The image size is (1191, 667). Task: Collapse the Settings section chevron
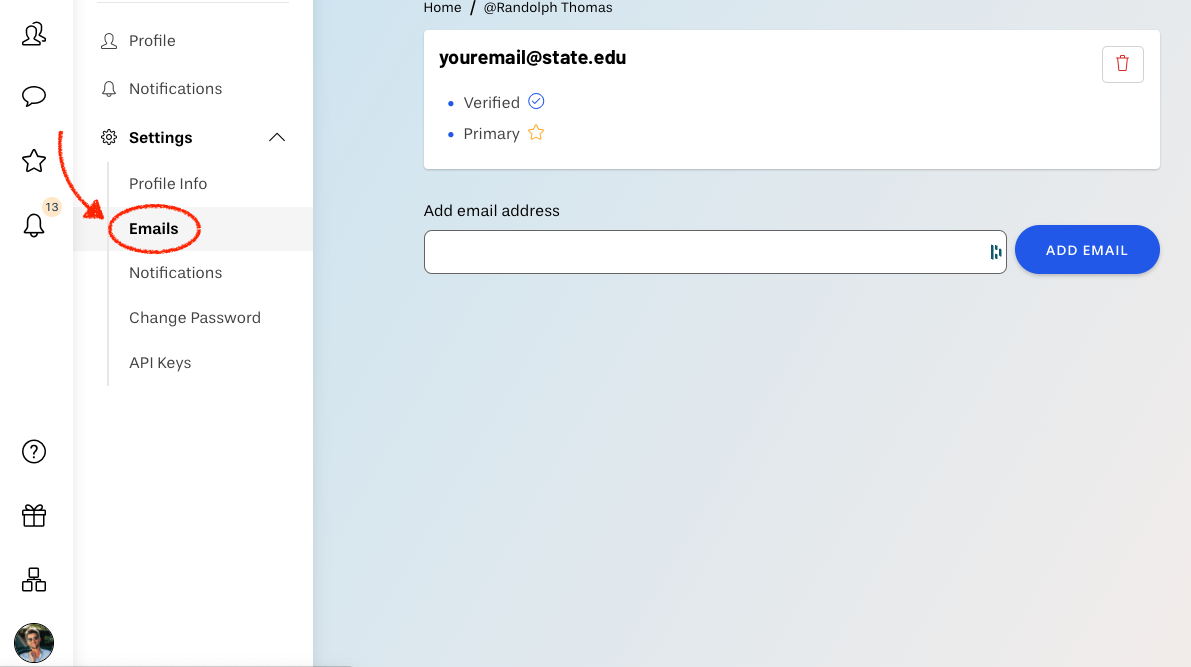277,138
